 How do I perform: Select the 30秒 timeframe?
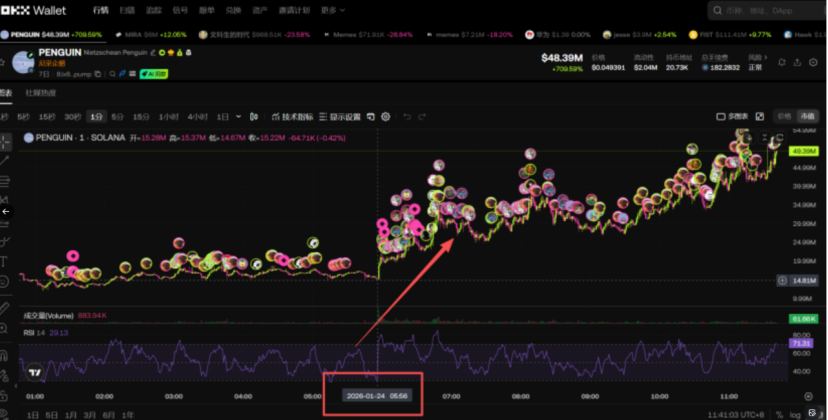click(73, 117)
